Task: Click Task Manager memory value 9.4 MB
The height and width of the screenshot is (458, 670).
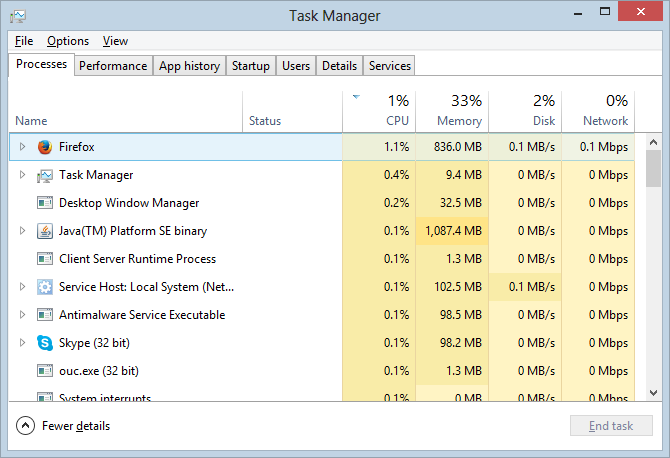Action: 464,175
